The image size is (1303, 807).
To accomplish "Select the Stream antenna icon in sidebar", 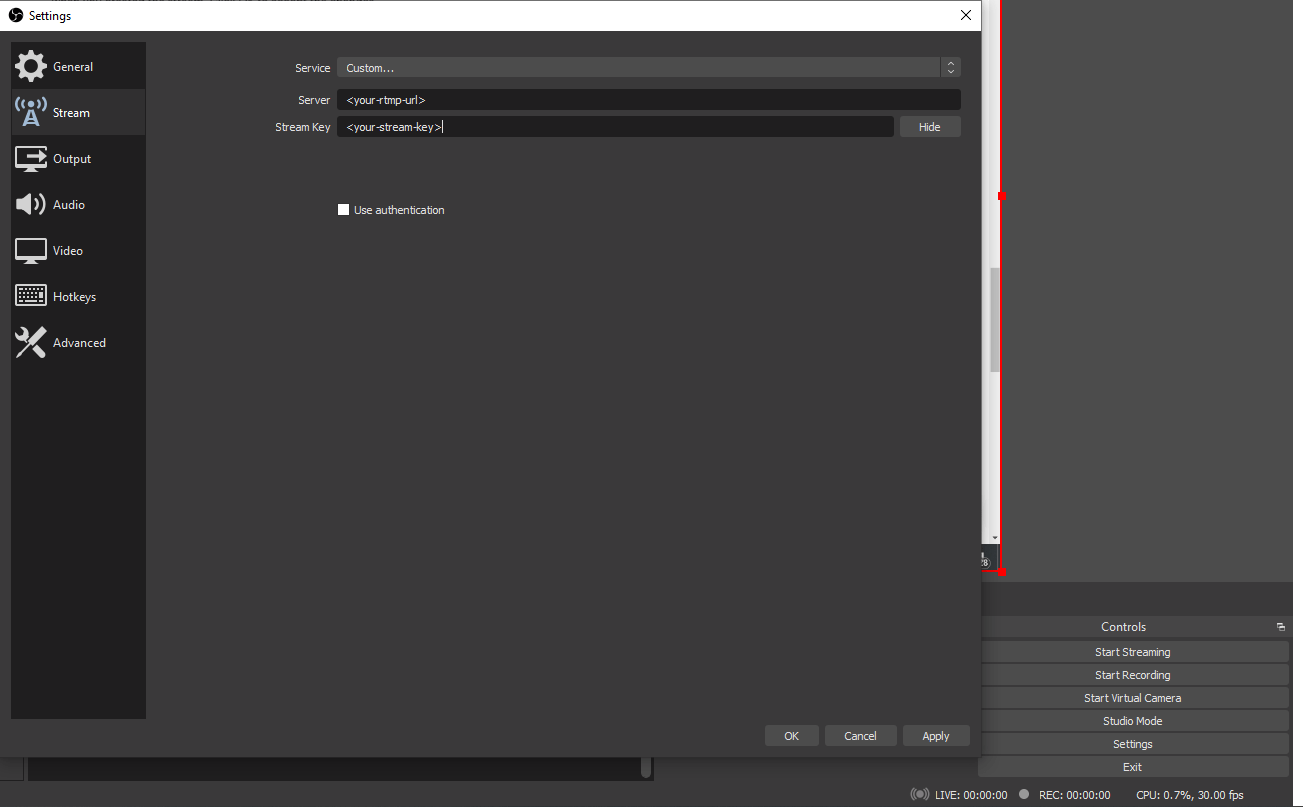I will (x=30, y=111).
